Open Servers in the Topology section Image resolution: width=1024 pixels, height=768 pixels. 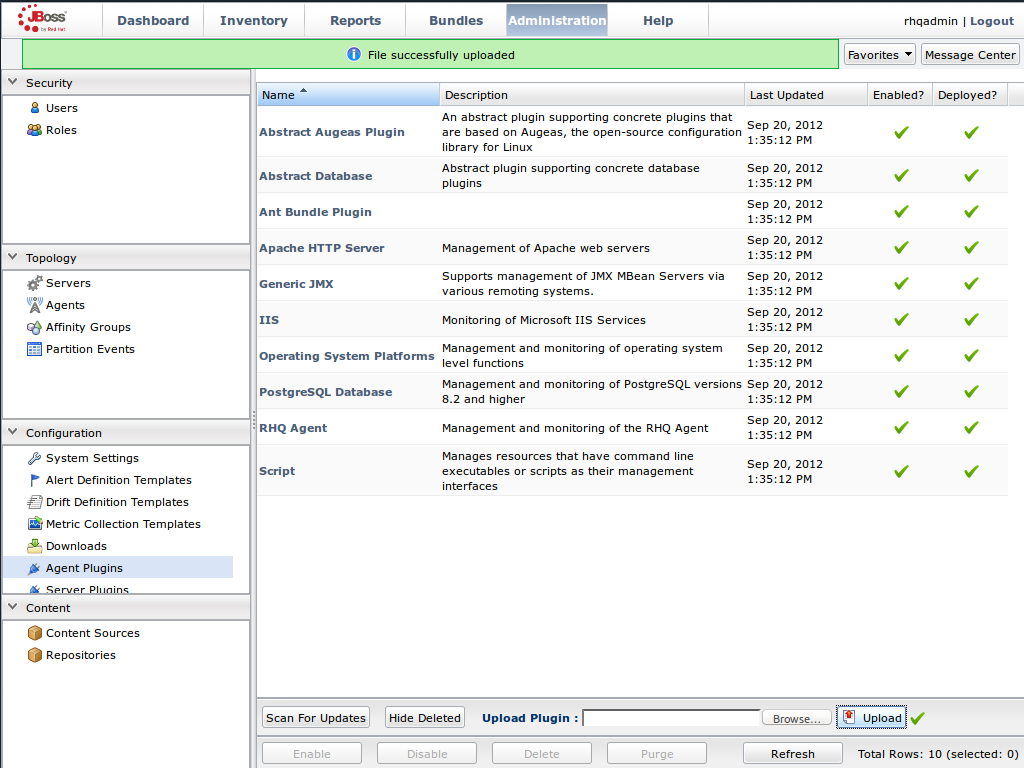click(x=35, y=283)
